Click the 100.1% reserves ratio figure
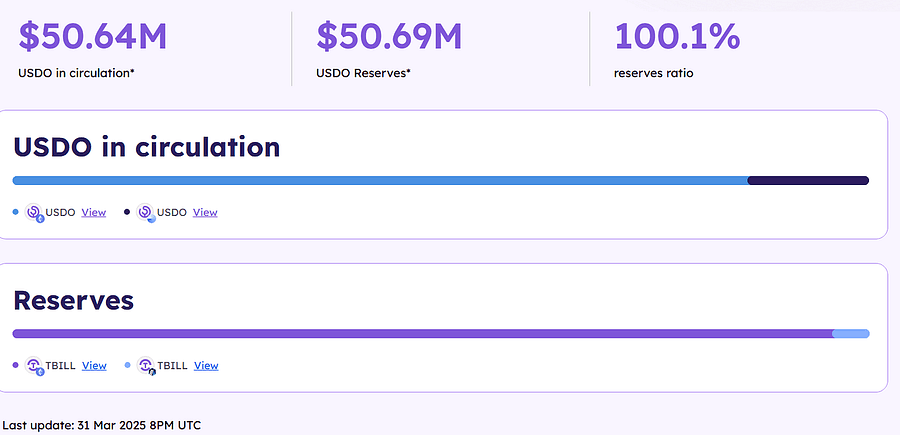This screenshot has width=900, height=435. pyautogui.click(x=677, y=36)
